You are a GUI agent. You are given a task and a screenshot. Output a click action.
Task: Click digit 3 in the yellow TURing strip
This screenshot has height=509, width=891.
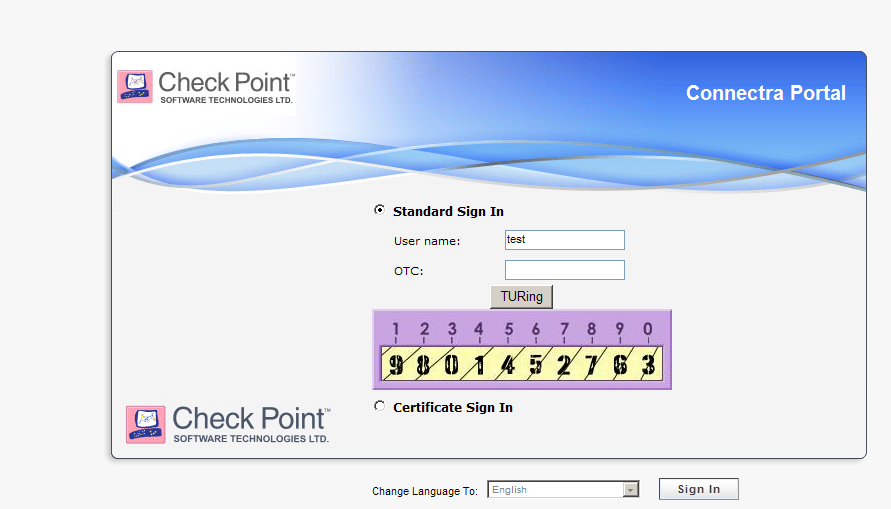click(x=648, y=365)
